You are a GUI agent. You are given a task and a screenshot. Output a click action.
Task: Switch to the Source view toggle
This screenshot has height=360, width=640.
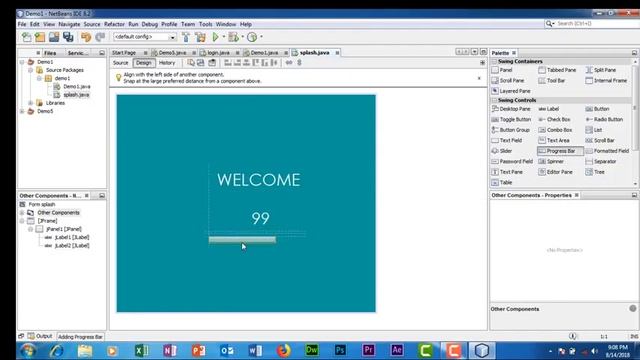coord(120,63)
